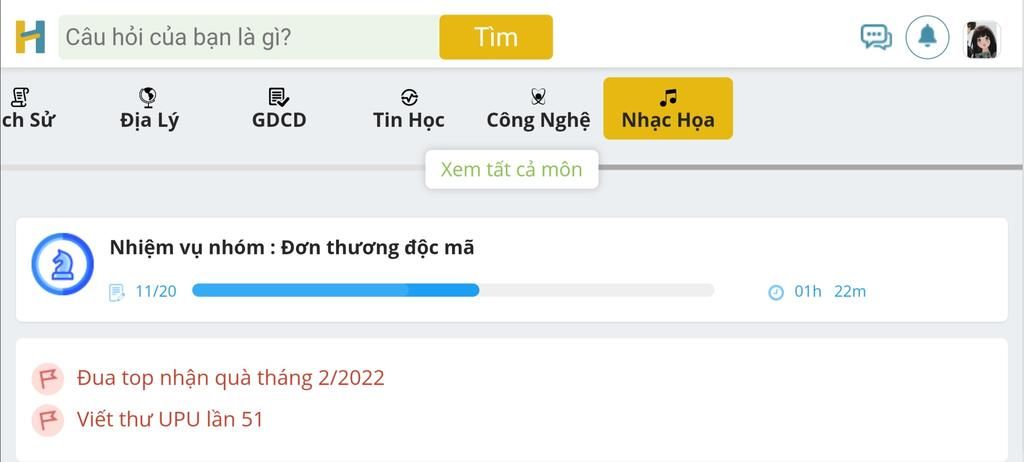Open the notifications bell
The height and width of the screenshot is (462, 1024).
[927, 37]
